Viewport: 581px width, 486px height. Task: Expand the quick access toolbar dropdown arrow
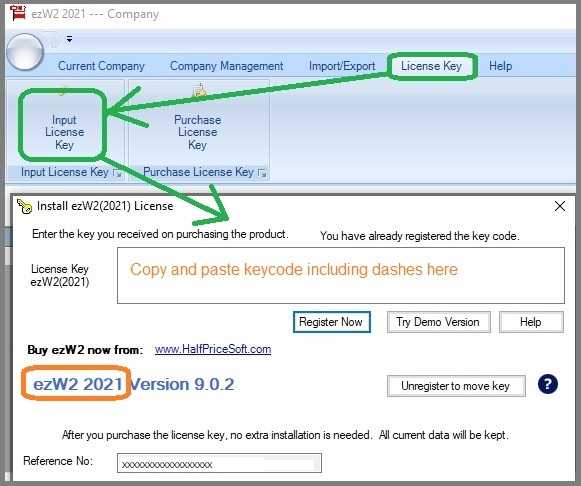[69, 39]
